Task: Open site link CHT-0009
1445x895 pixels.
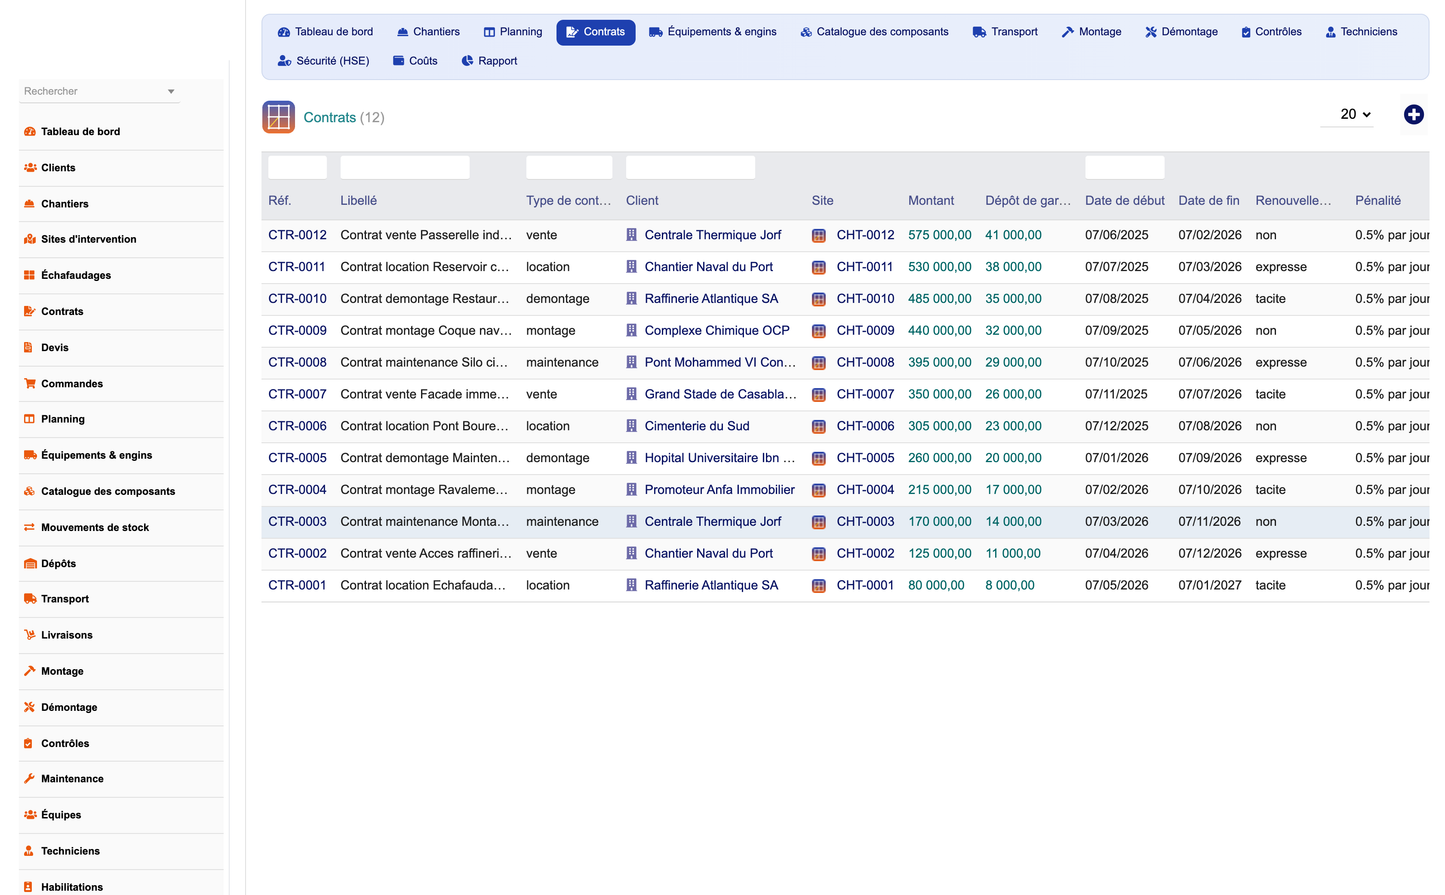Action: (x=865, y=331)
